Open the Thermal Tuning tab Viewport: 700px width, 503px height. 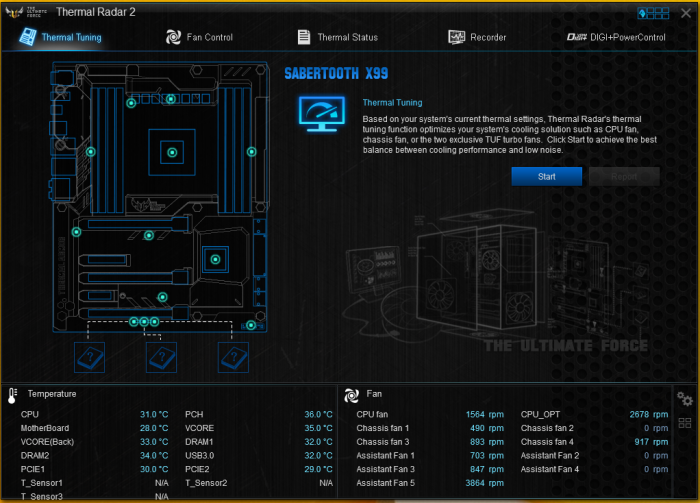(x=60, y=37)
